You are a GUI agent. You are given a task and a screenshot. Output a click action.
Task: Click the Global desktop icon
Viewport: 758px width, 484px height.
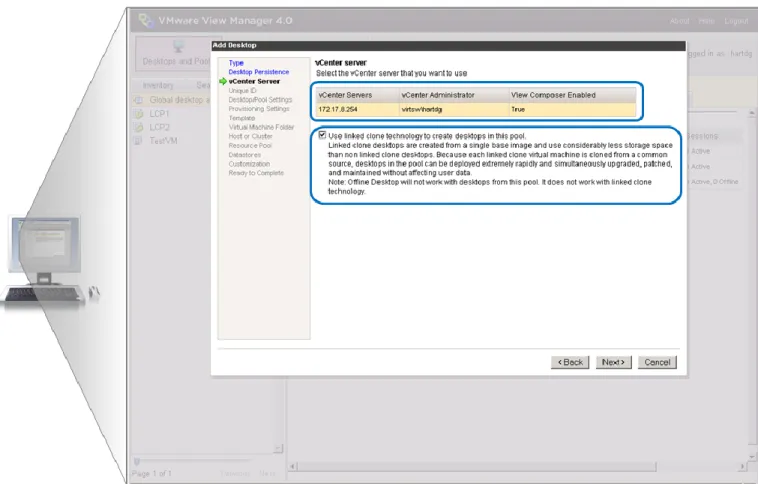coord(138,100)
